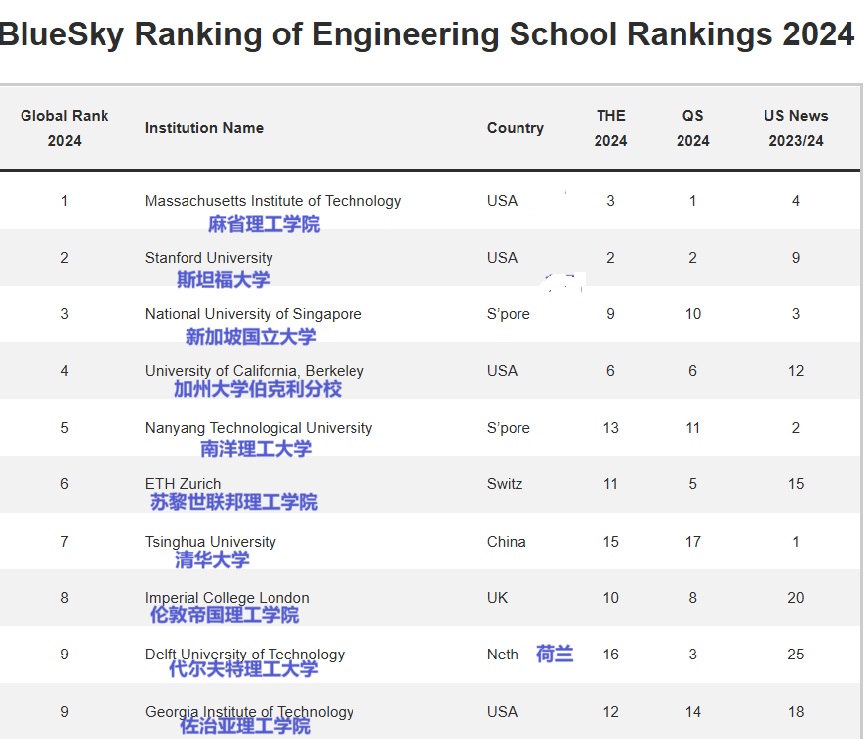Screen dimensions: 868x739
Task: Open Imperial College London entry
Action: (227, 598)
